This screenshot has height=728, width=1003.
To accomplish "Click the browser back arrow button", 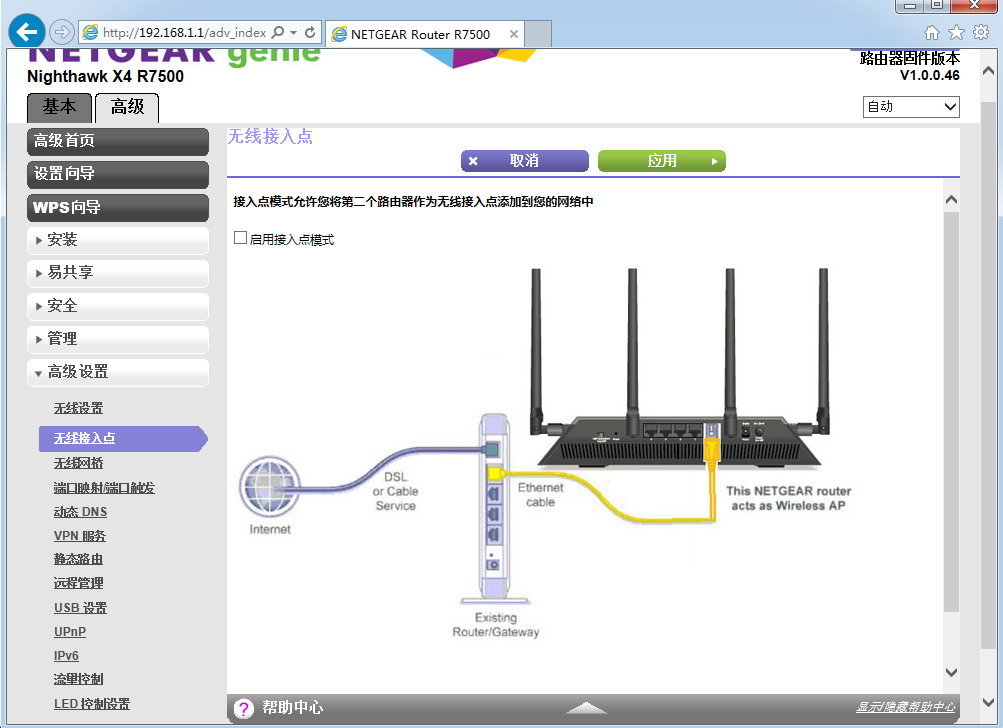I will (x=27, y=31).
